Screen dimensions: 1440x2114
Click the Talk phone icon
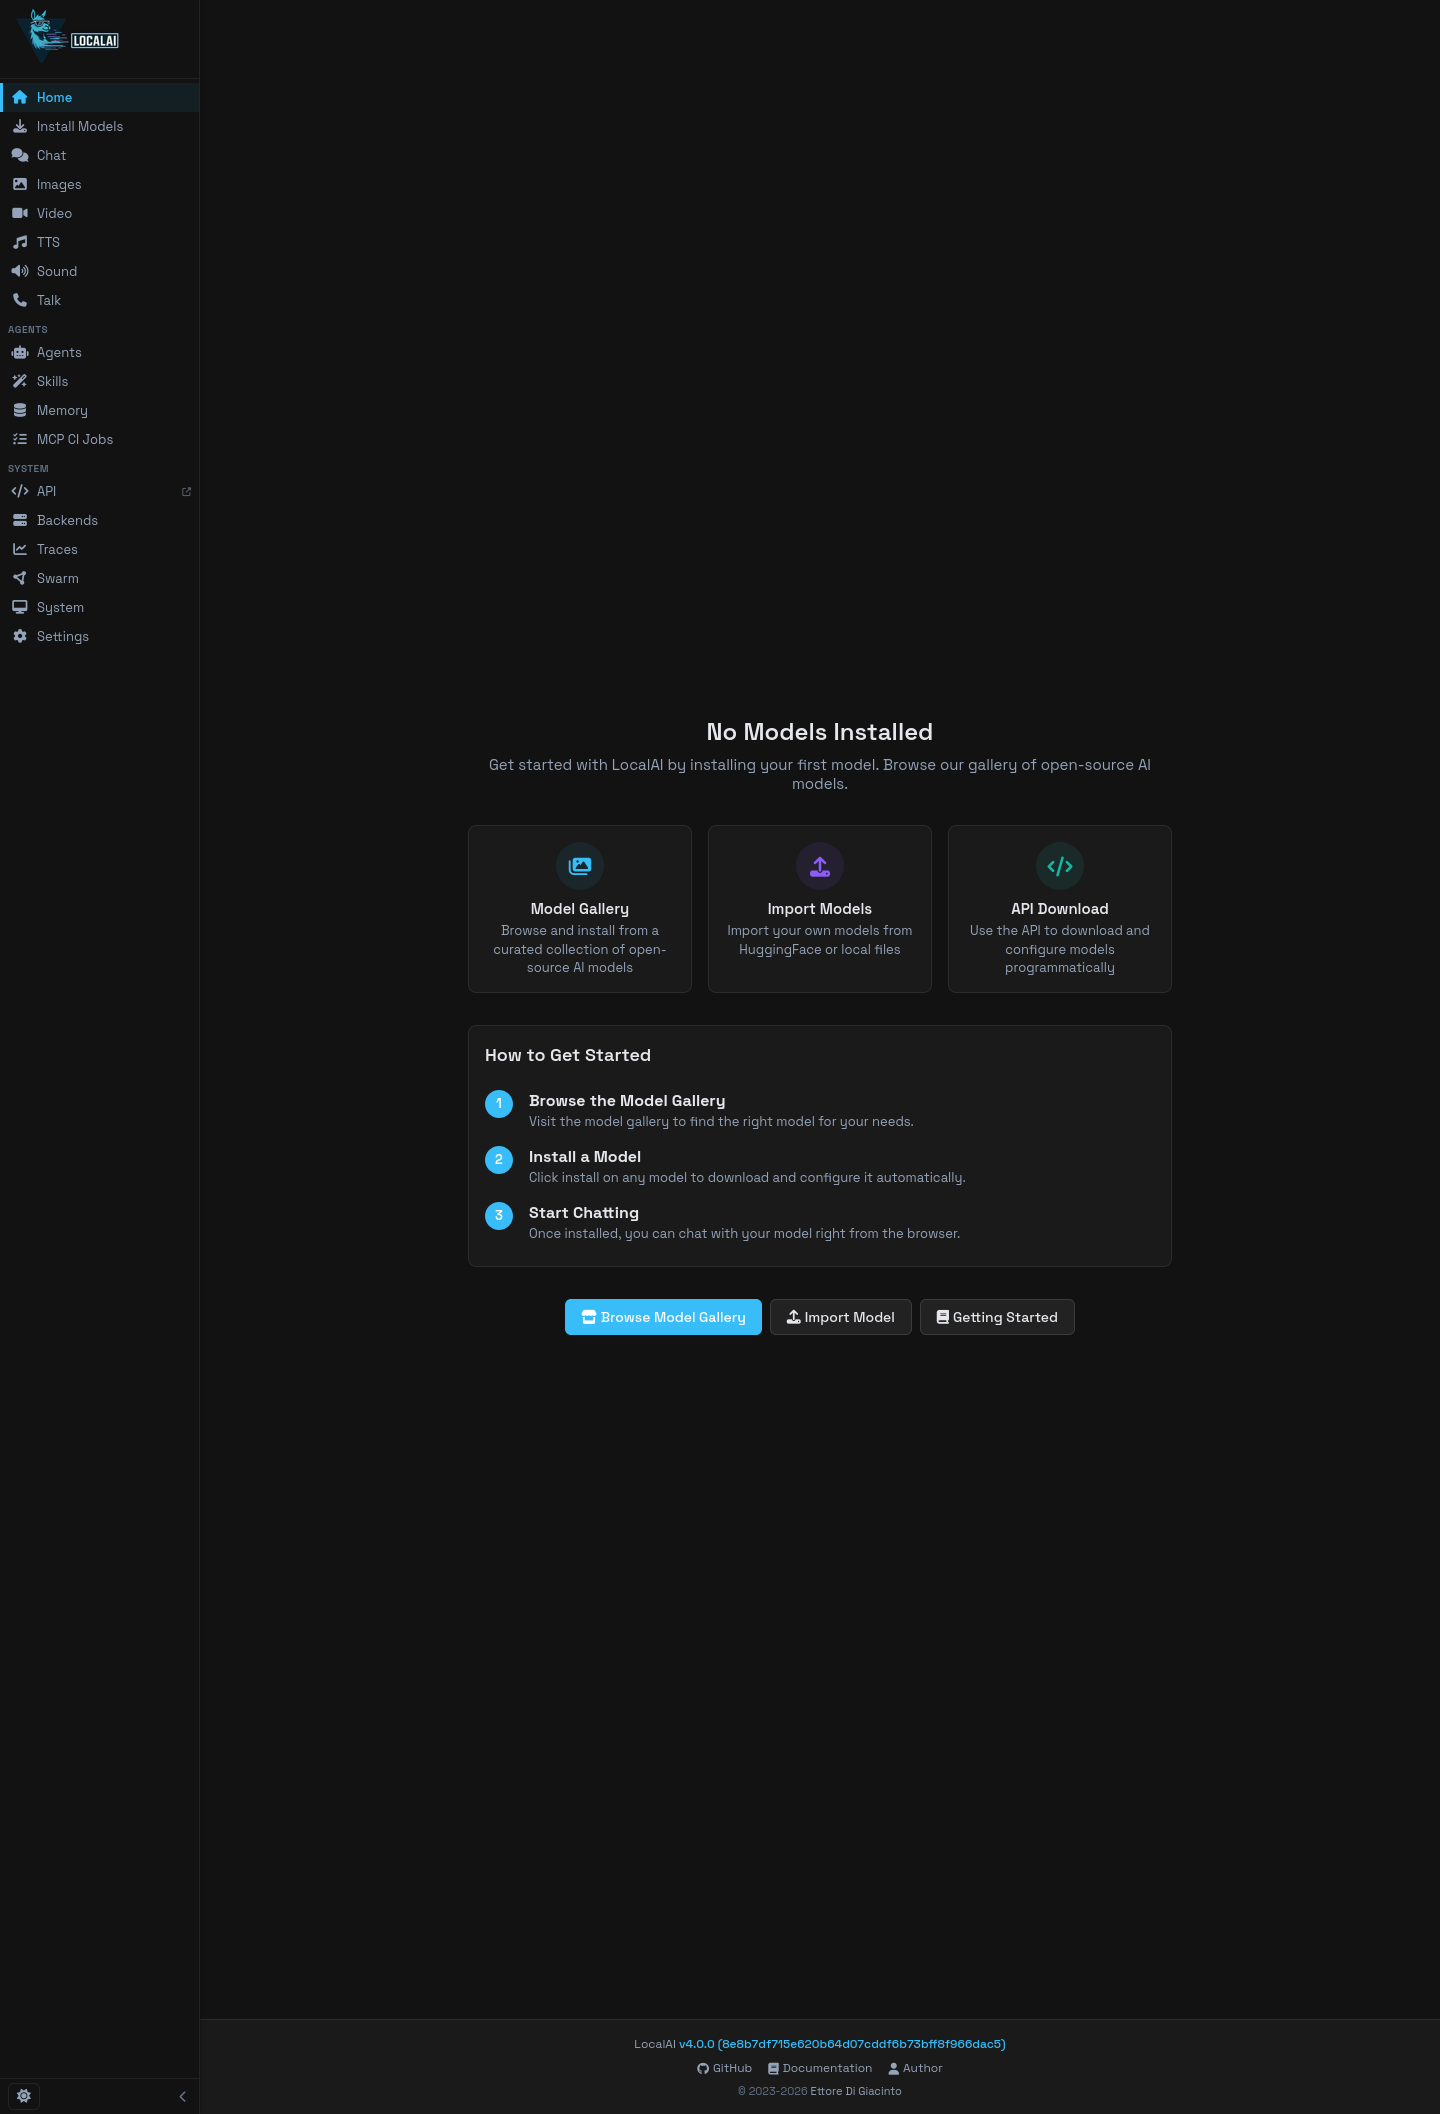coord(20,300)
